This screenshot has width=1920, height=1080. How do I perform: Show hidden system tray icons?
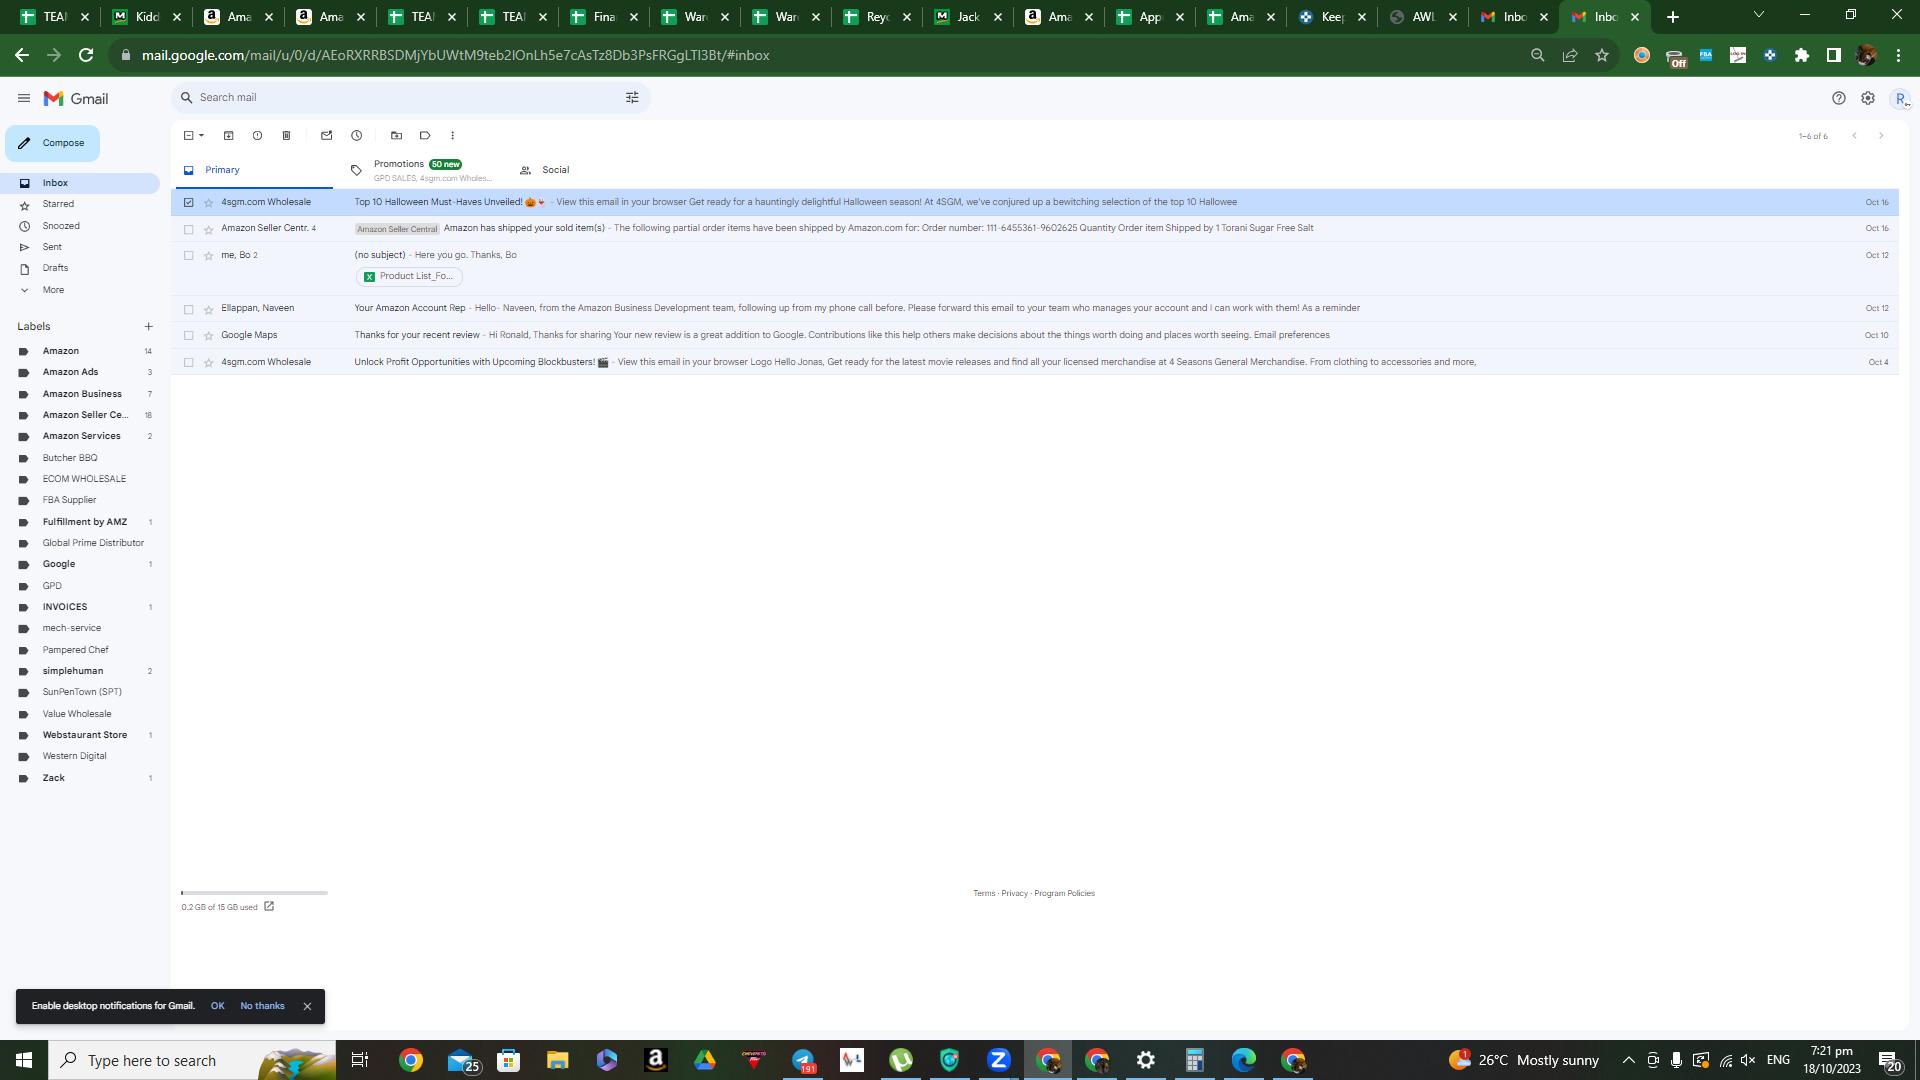point(1628,1060)
